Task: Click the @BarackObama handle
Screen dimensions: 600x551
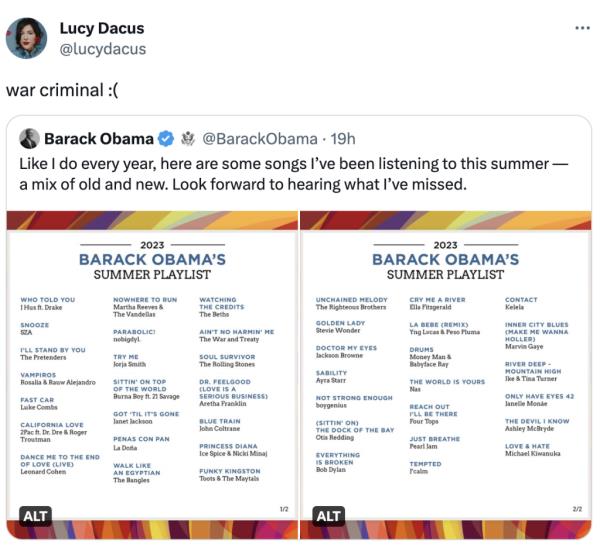Action: coord(260,138)
